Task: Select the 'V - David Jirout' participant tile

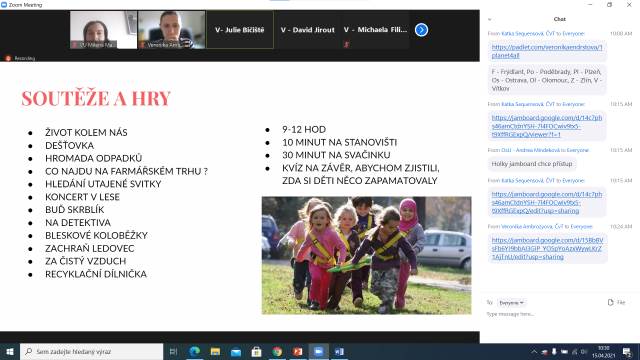Action: 307,30
